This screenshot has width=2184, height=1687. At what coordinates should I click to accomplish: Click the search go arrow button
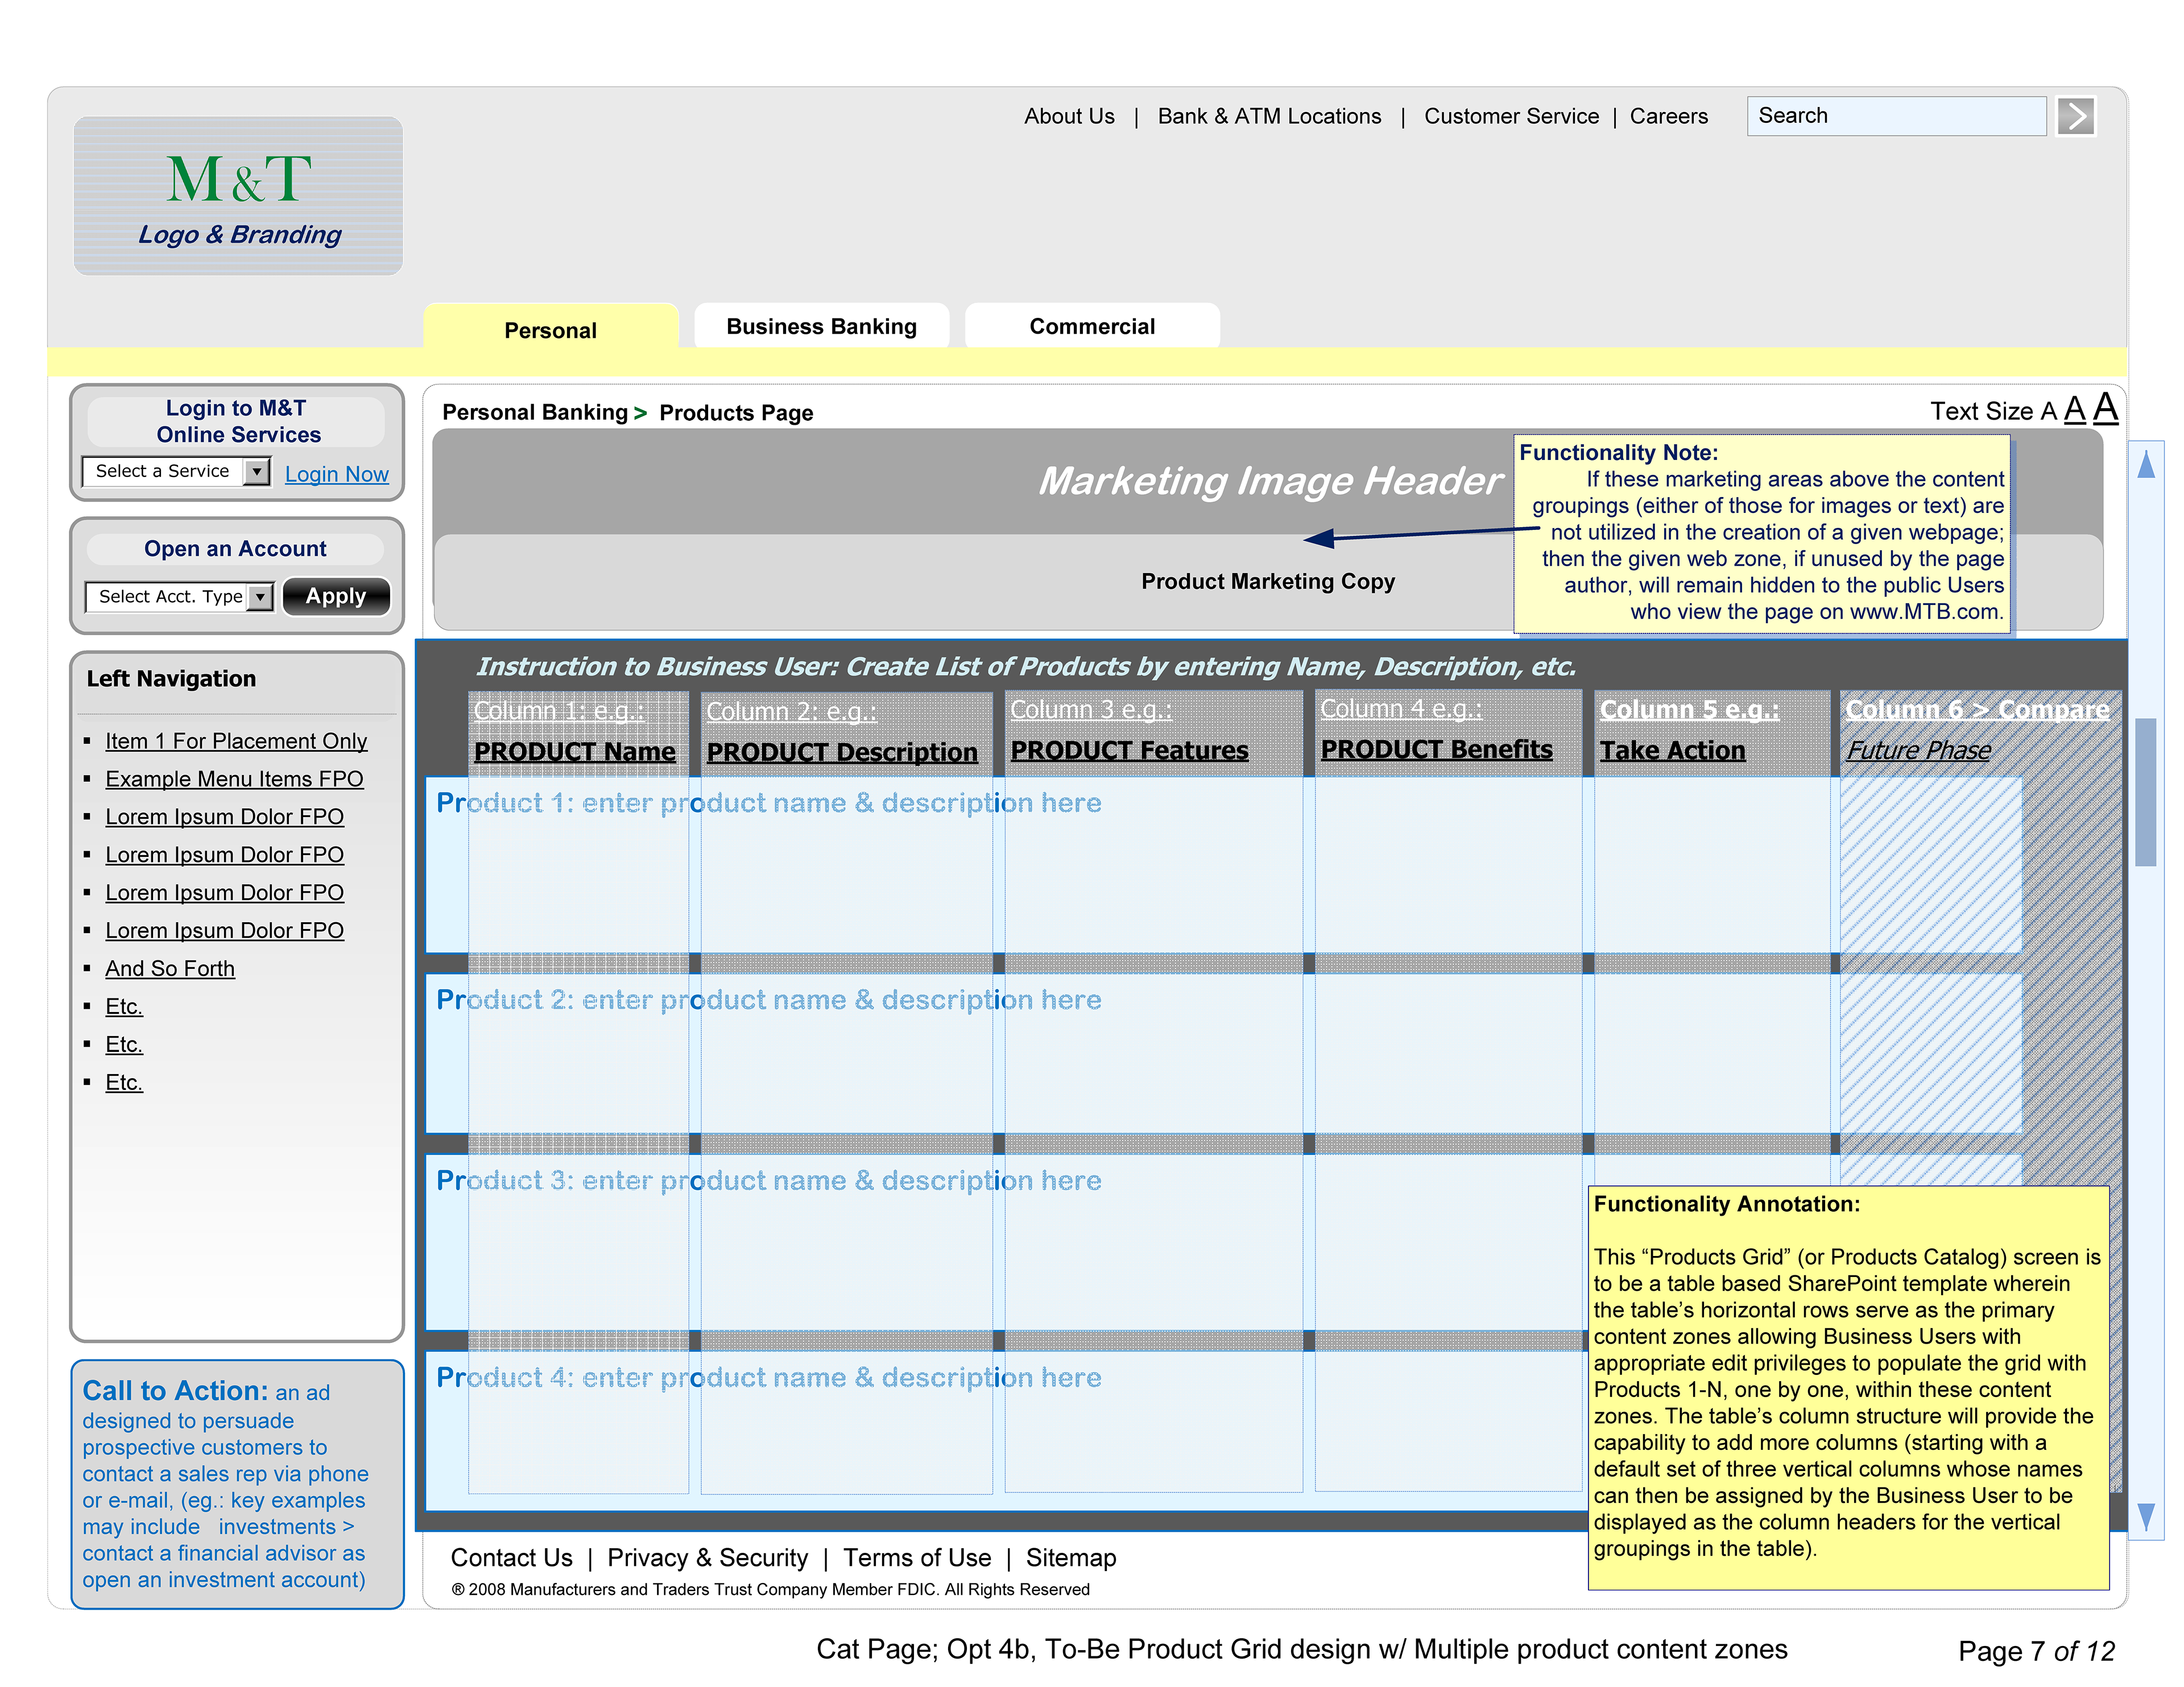click(2075, 116)
